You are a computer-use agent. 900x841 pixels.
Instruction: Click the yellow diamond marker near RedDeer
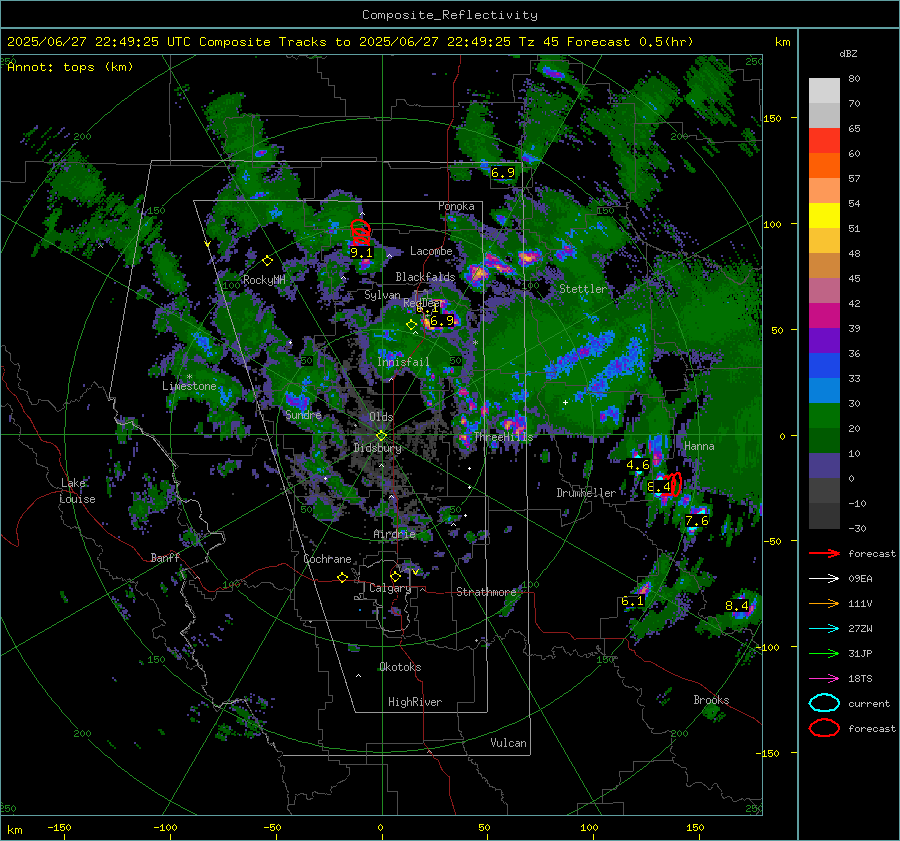411,325
